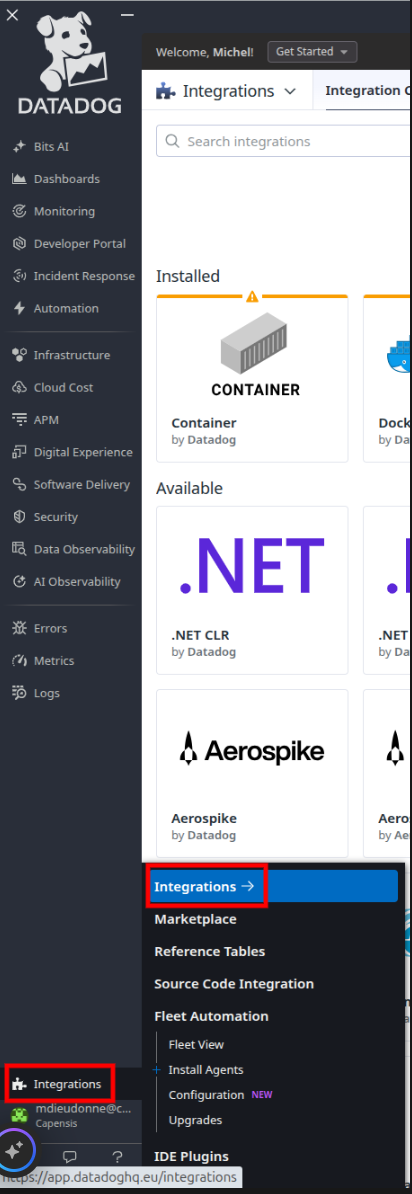
Task: Open the Bits AI sparkle assistant button
Action: [13, 1151]
